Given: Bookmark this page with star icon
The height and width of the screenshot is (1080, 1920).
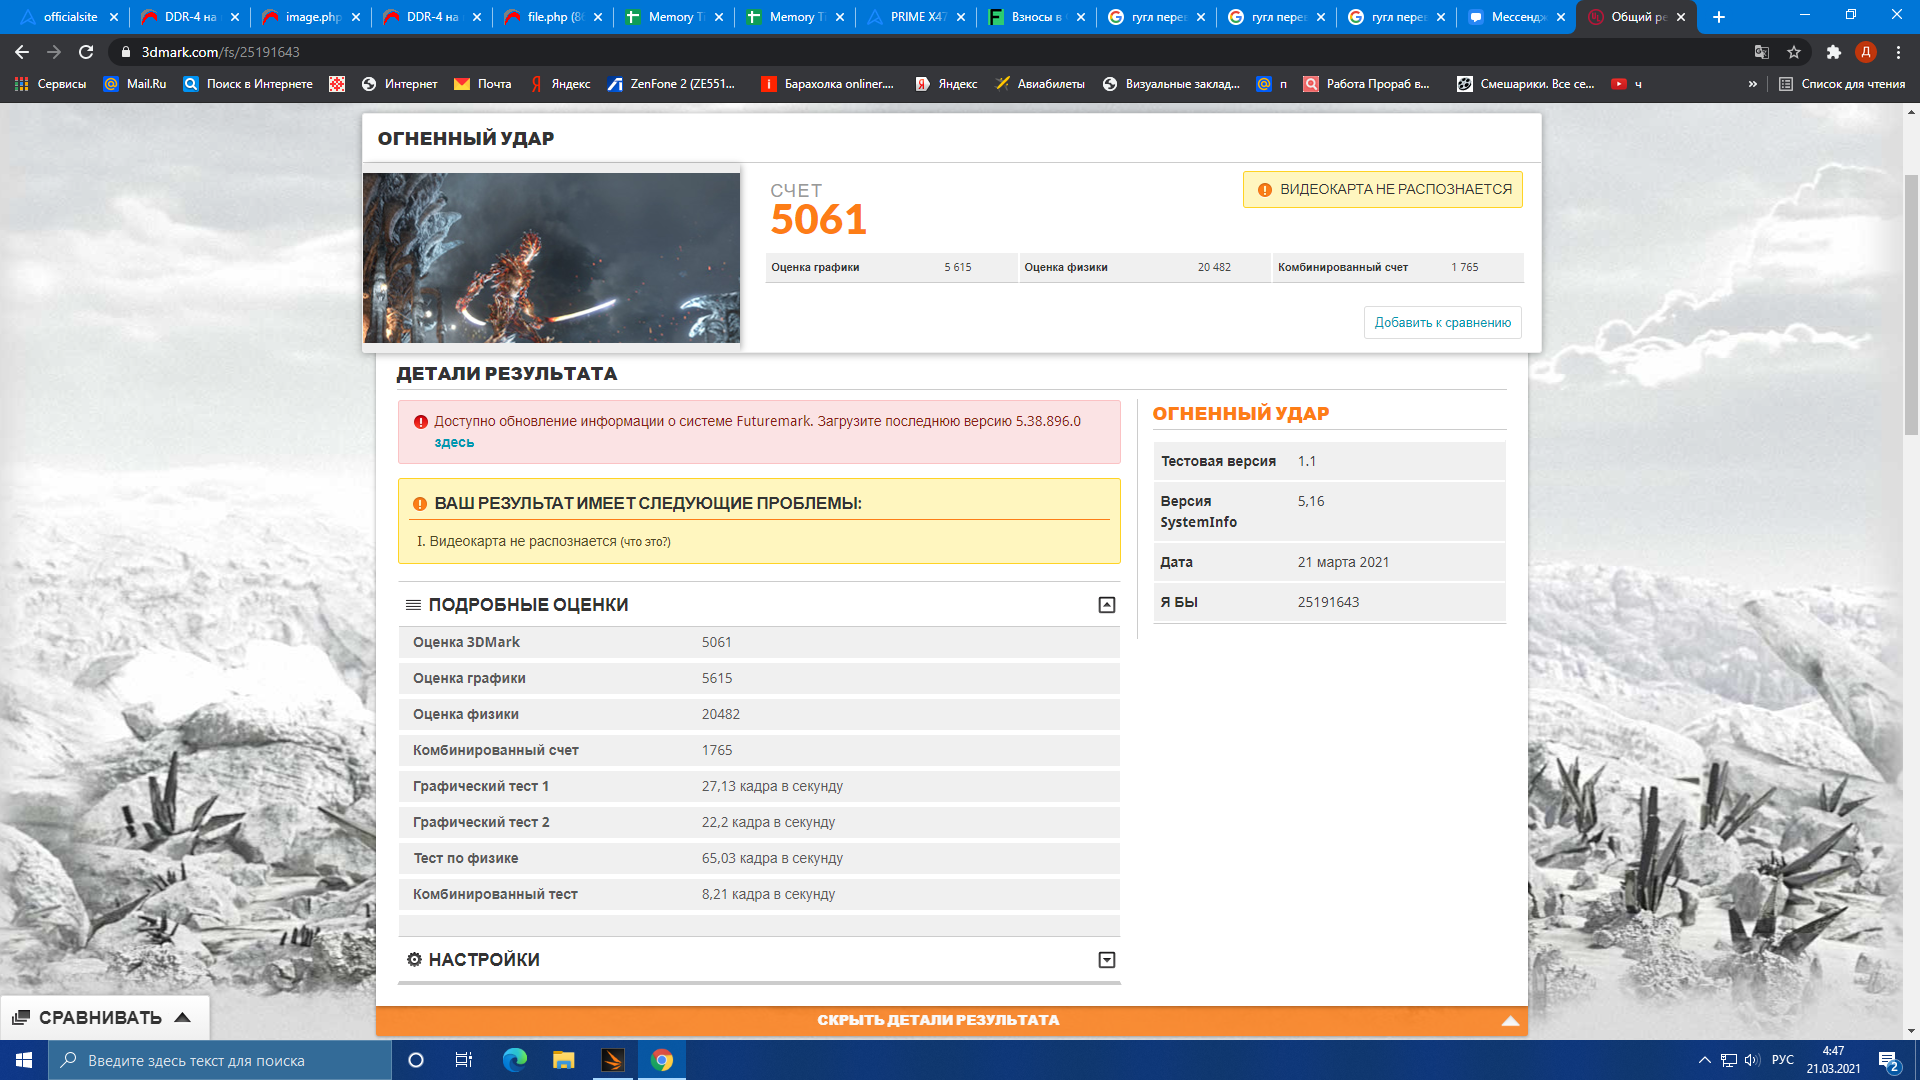Looking at the screenshot, I should (x=1794, y=52).
